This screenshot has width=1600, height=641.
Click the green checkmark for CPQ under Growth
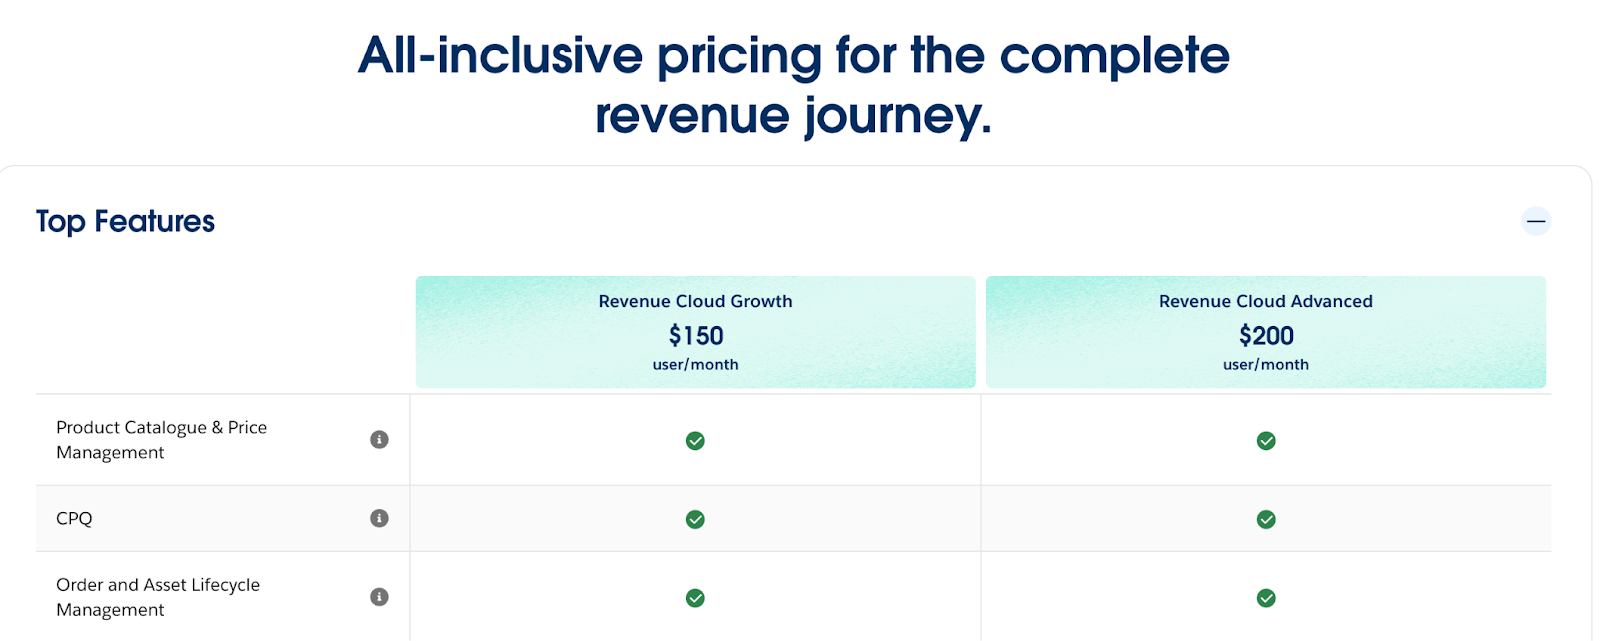point(695,519)
